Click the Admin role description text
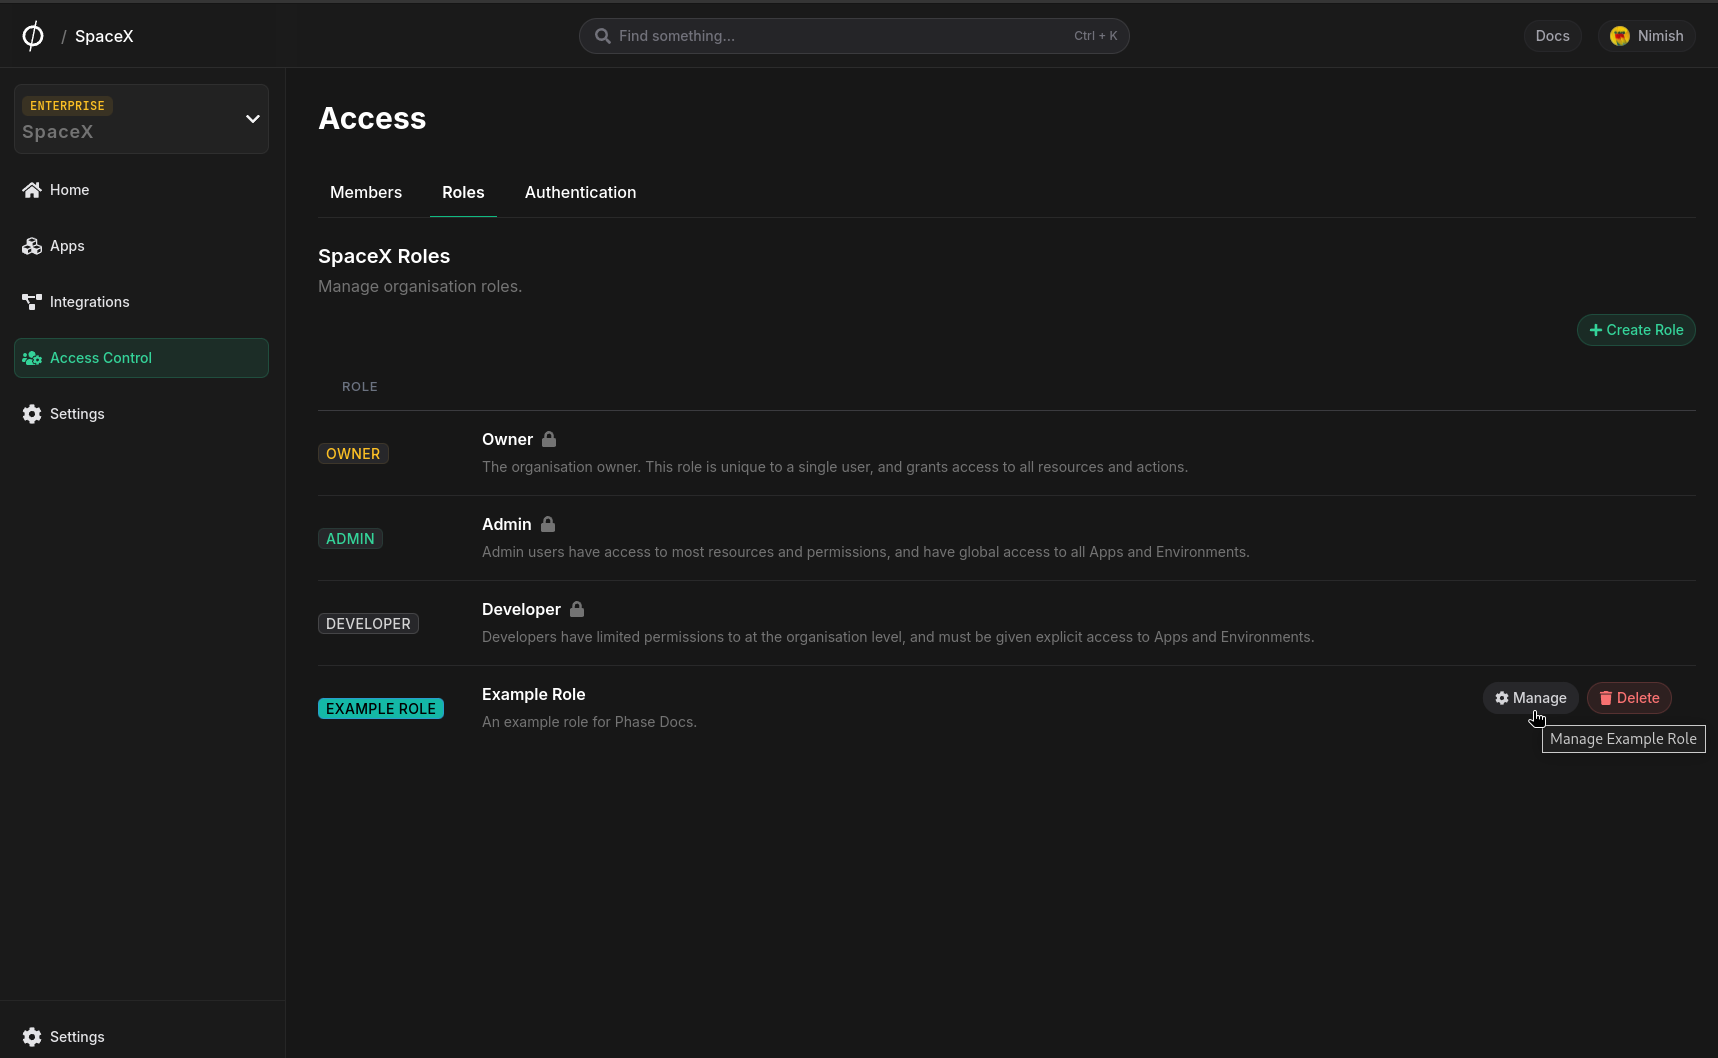This screenshot has width=1718, height=1058. tap(866, 552)
